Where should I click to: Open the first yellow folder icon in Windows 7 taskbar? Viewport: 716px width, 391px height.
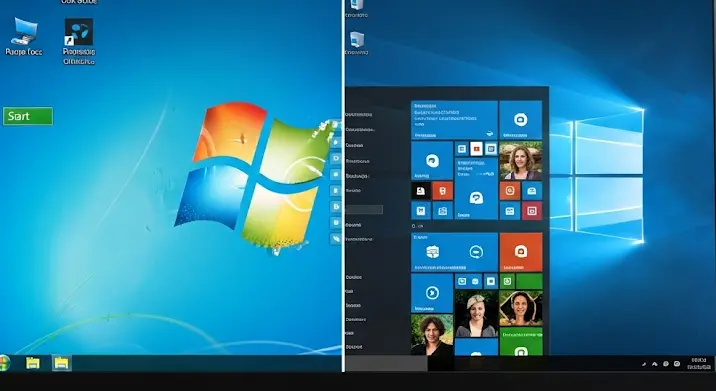tap(33, 363)
